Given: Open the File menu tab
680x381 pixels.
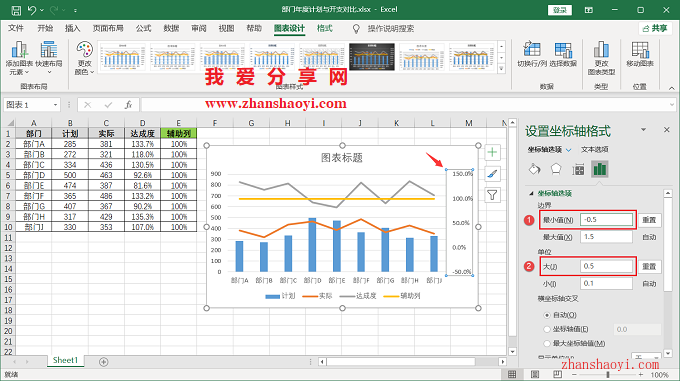Looking at the screenshot, I should tap(16, 29).
